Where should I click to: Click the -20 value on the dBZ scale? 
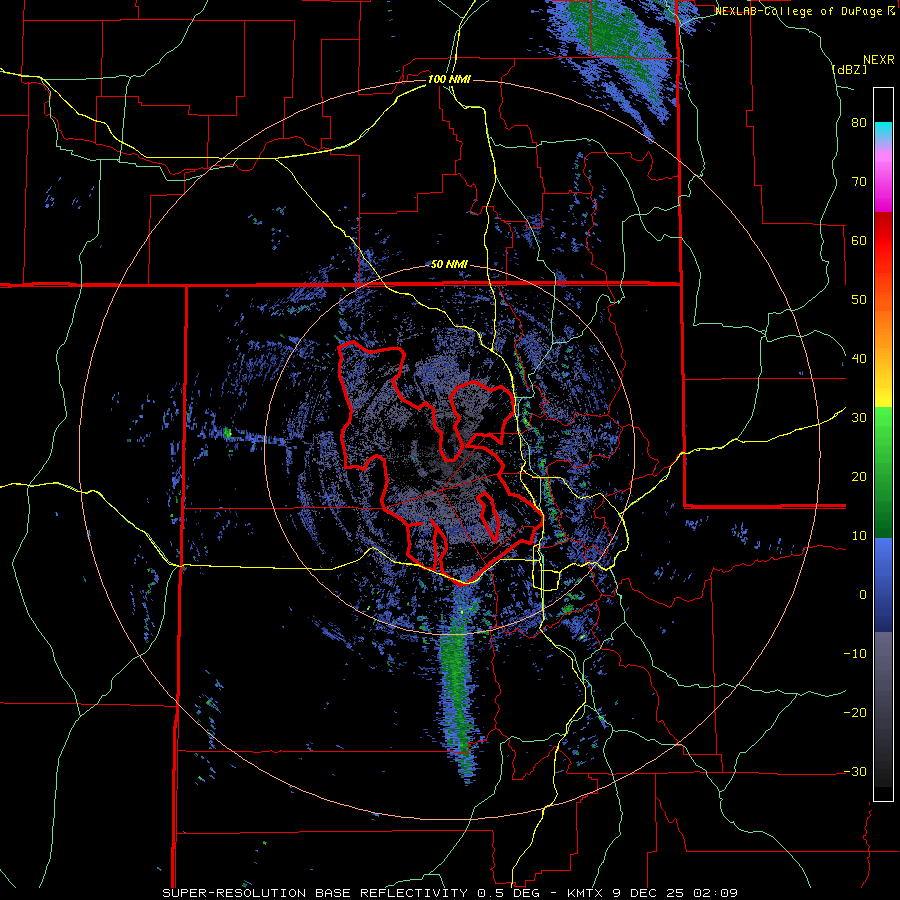point(855,713)
